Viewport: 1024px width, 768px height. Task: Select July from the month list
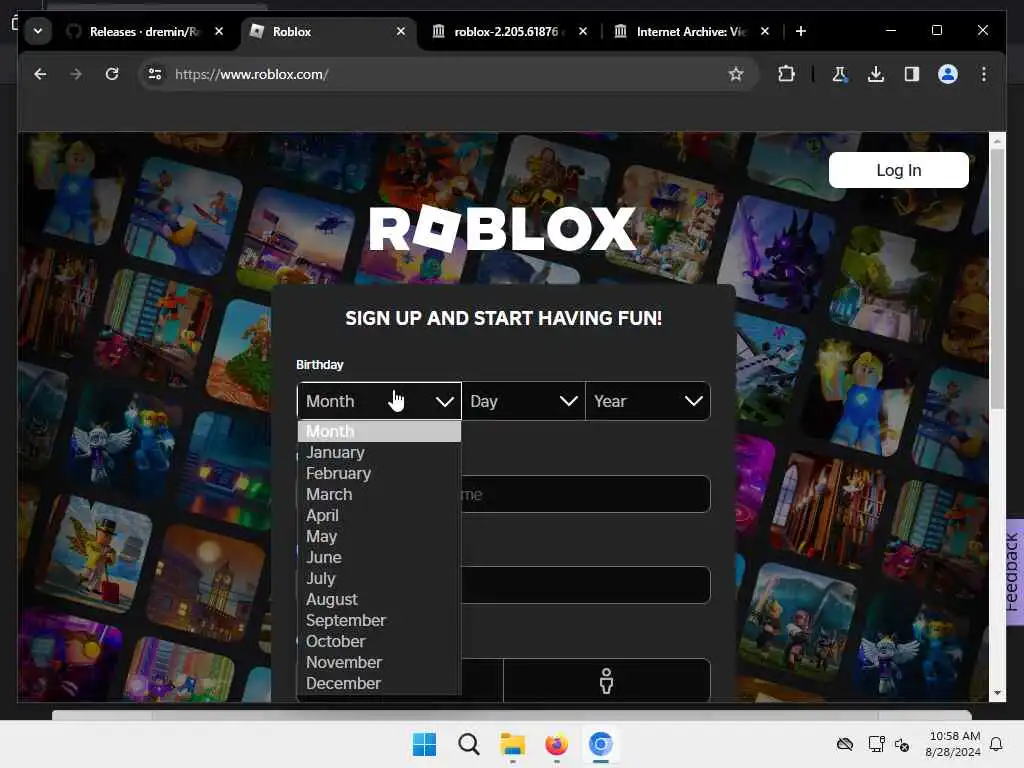pyautogui.click(x=379, y=579)
